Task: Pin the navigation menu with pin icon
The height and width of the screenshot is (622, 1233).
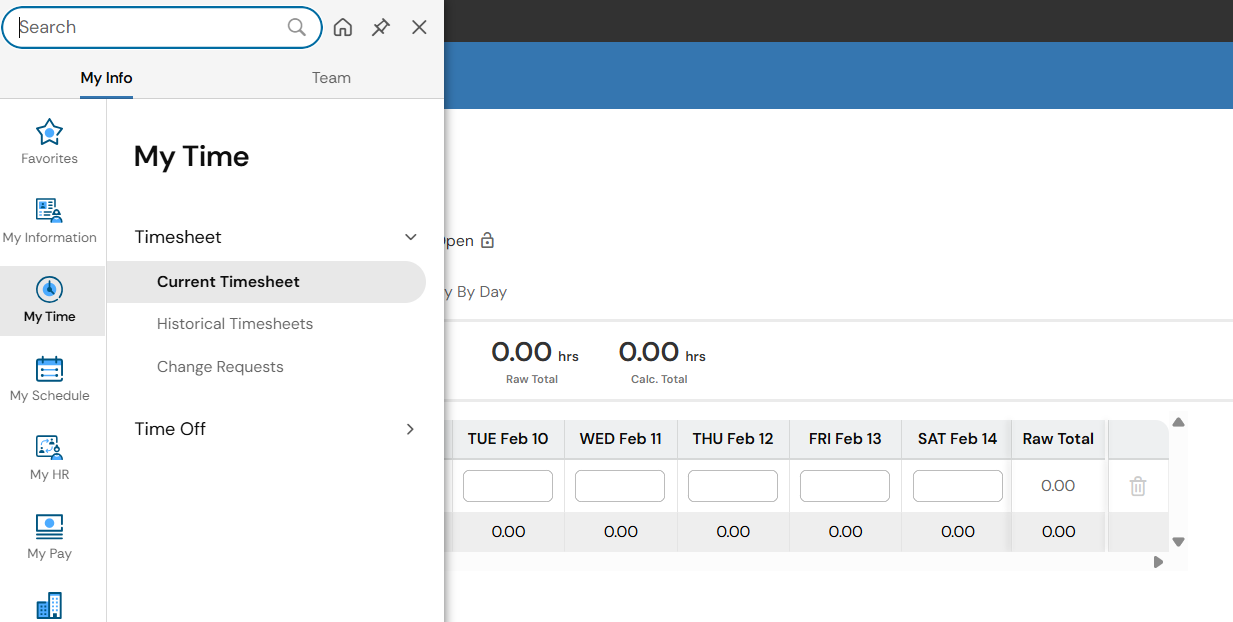Action: (x=381, y=27)
